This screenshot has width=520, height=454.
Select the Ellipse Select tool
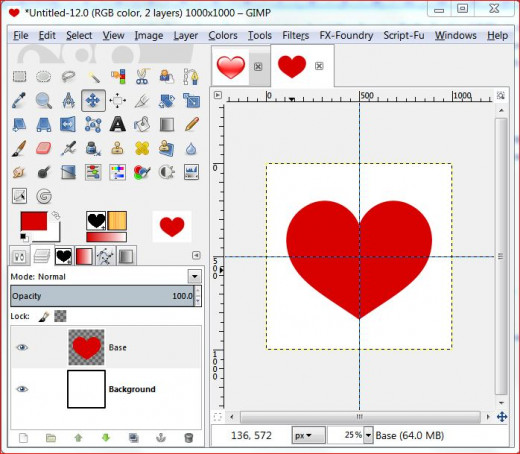tap(44, 76)
